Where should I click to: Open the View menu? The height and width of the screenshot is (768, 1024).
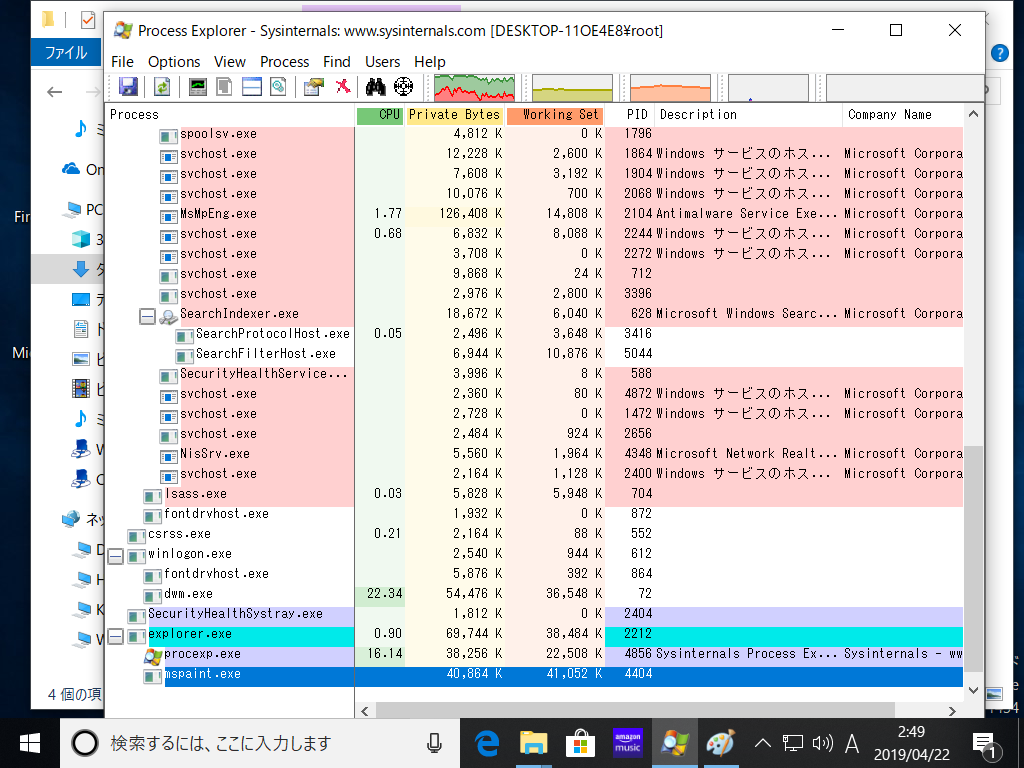pos(230,61)
